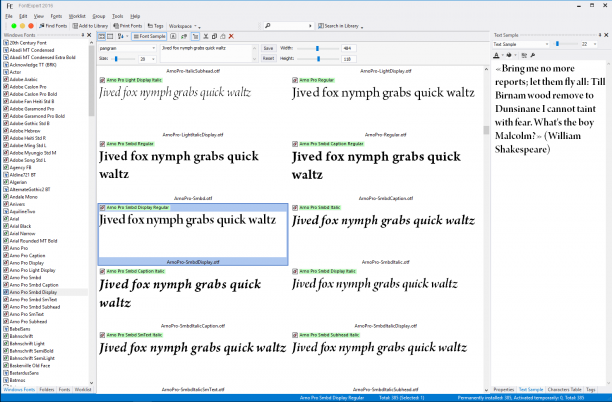
Task: Open the pangram sample type dropdown
Action: [127, 48]
